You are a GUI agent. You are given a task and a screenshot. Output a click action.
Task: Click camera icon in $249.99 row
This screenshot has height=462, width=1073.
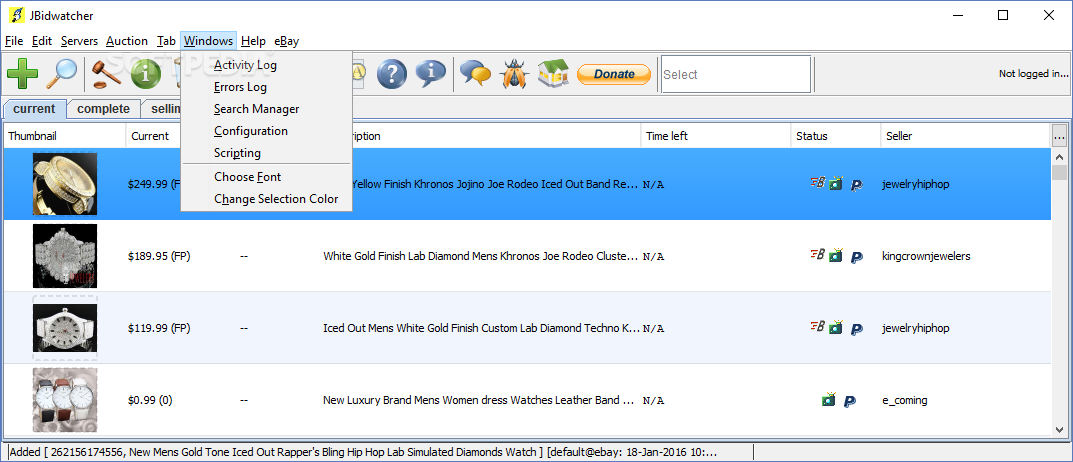point(836,183)
